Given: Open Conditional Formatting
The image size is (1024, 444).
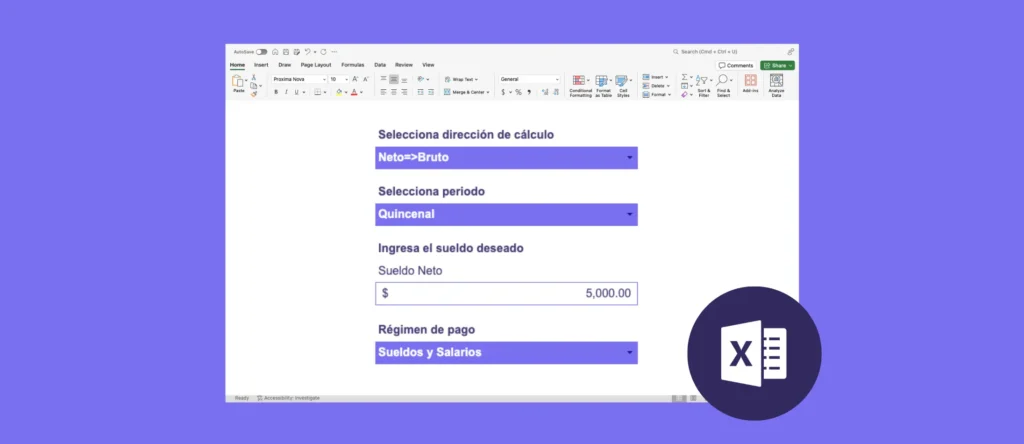Looking at the screenshot, I should coord(581,86).
